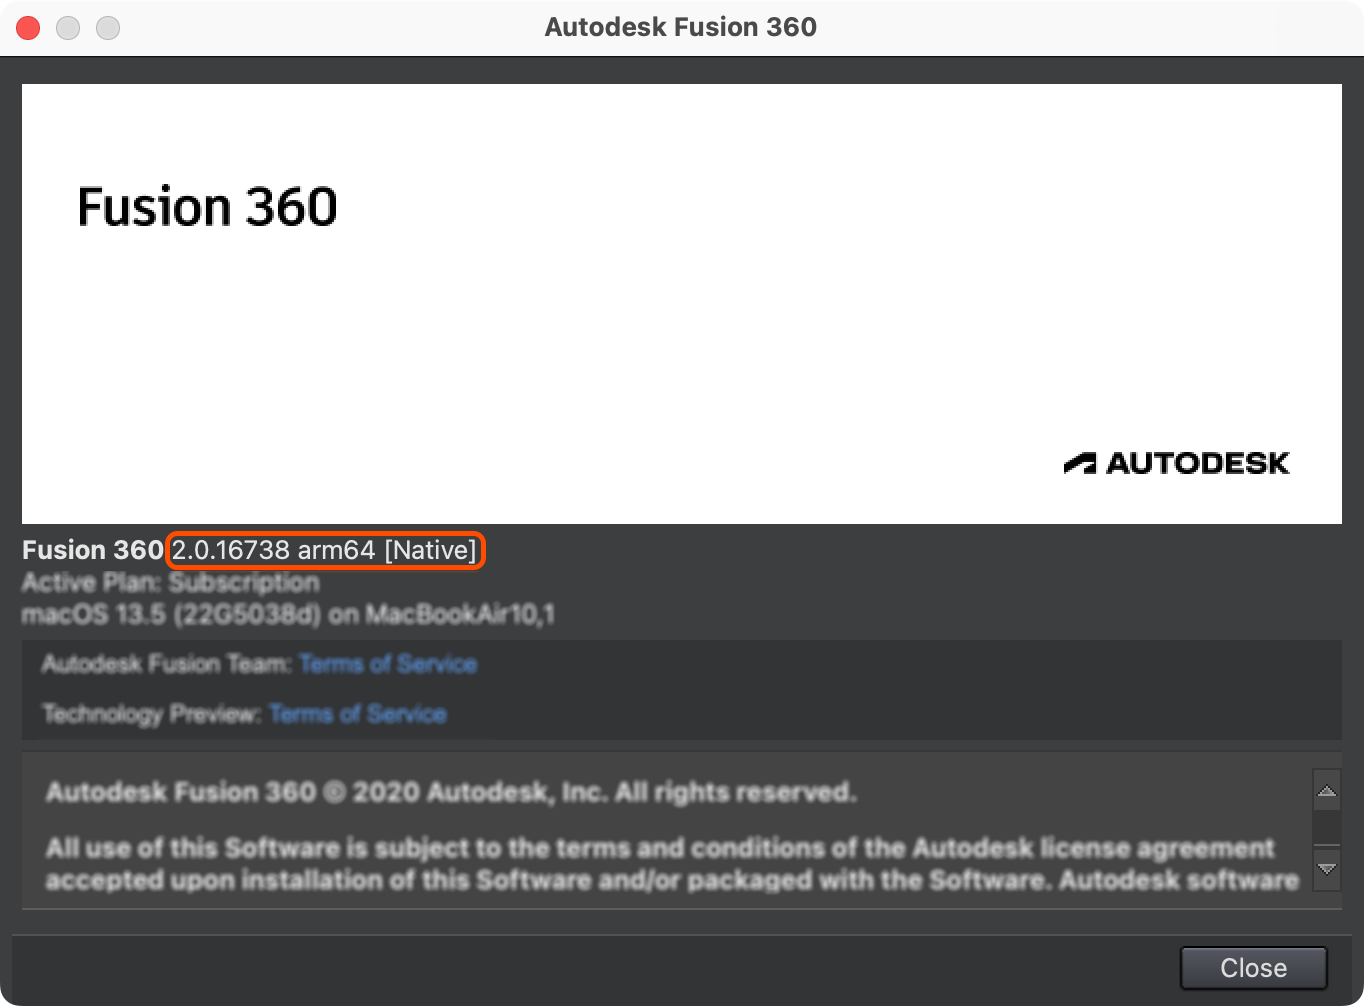Click the macOS 13.5 system info line
This screenshot has height=1006, width=1364.
[287, 614]
